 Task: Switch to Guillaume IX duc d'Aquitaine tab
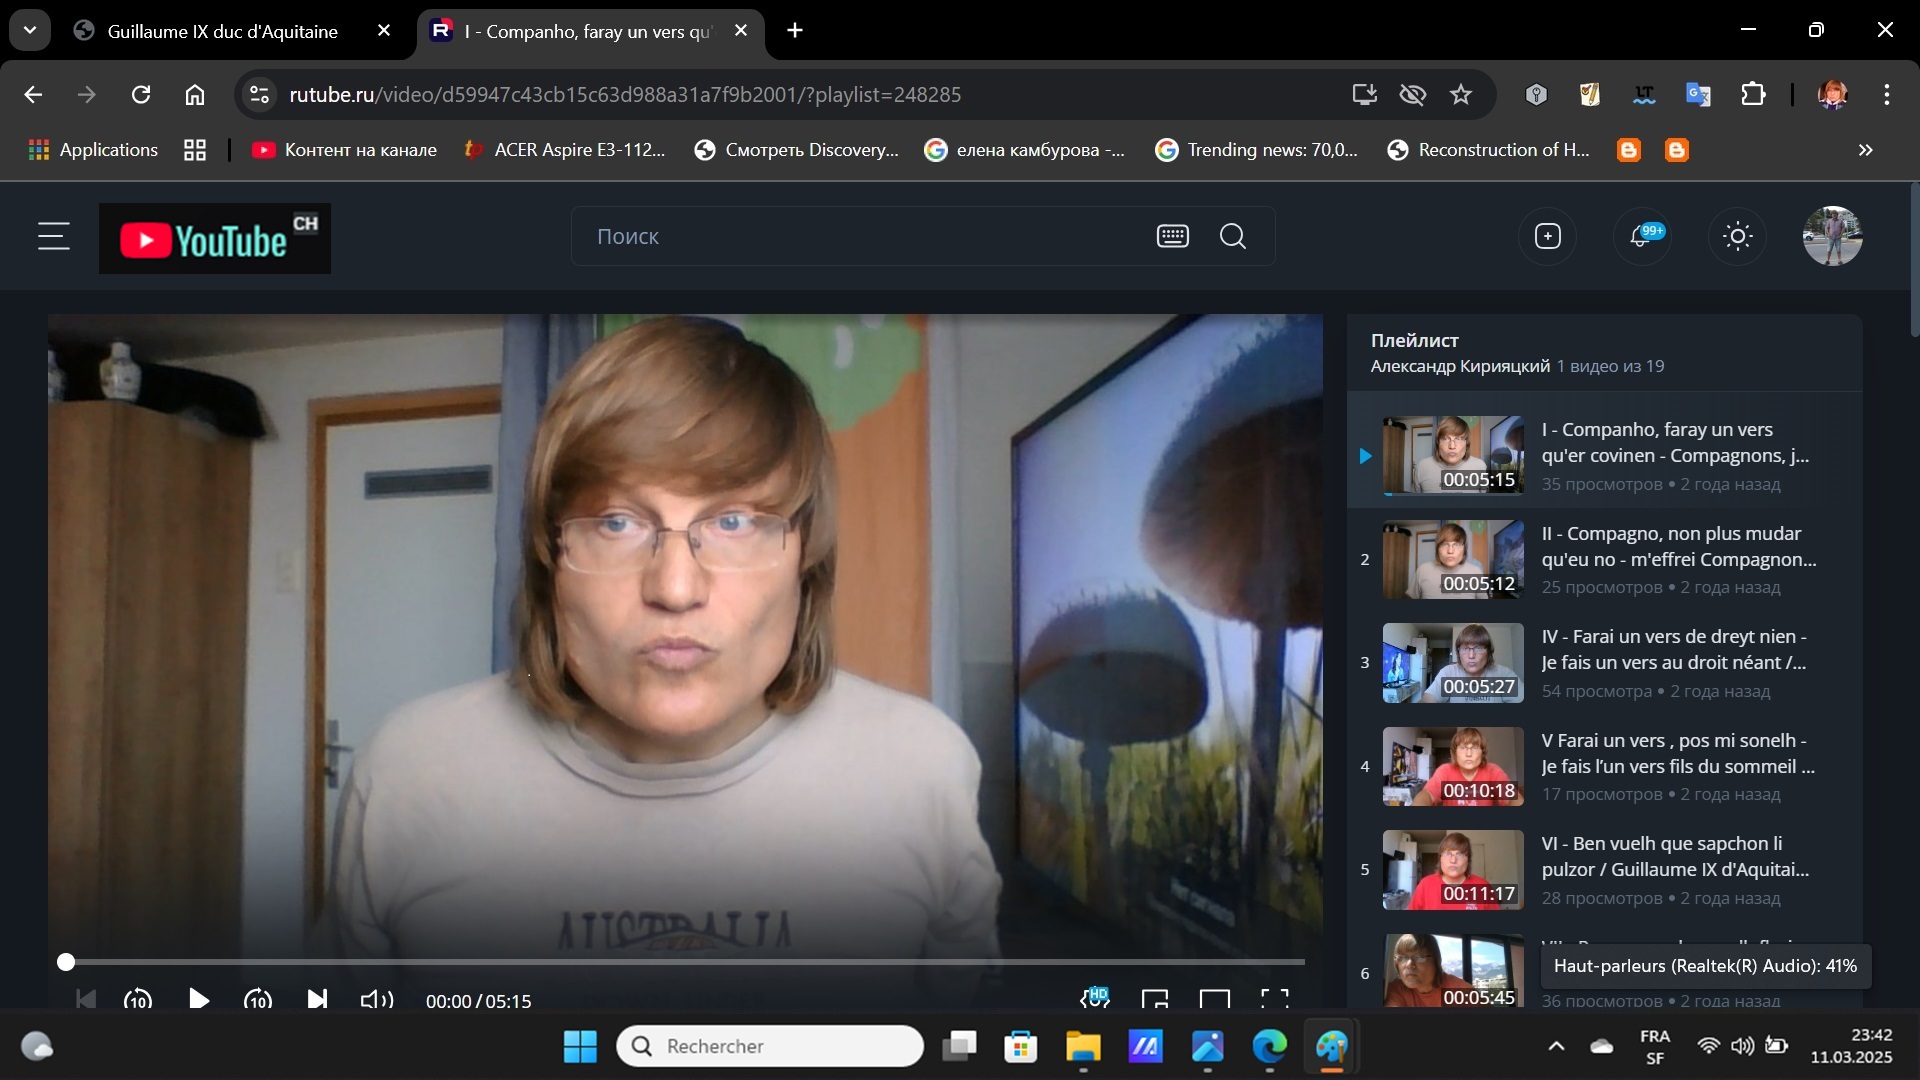click(x=222, y=31)
